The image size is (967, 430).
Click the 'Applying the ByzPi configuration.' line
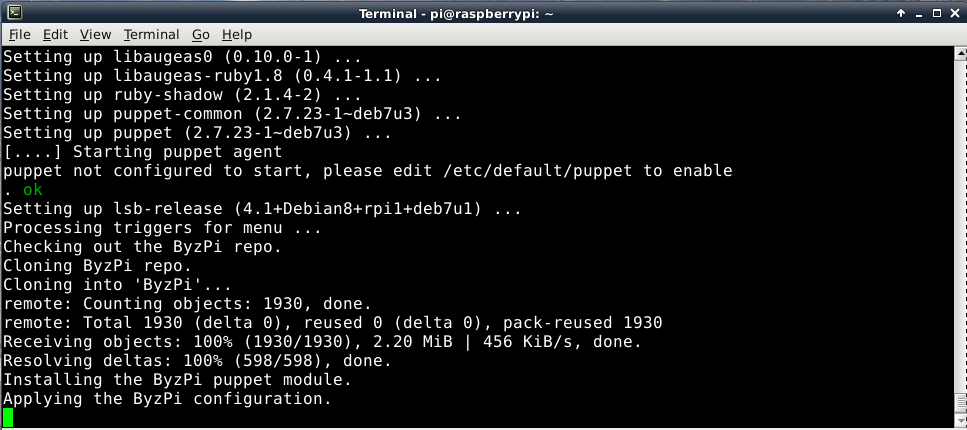[x=167, y=399]
